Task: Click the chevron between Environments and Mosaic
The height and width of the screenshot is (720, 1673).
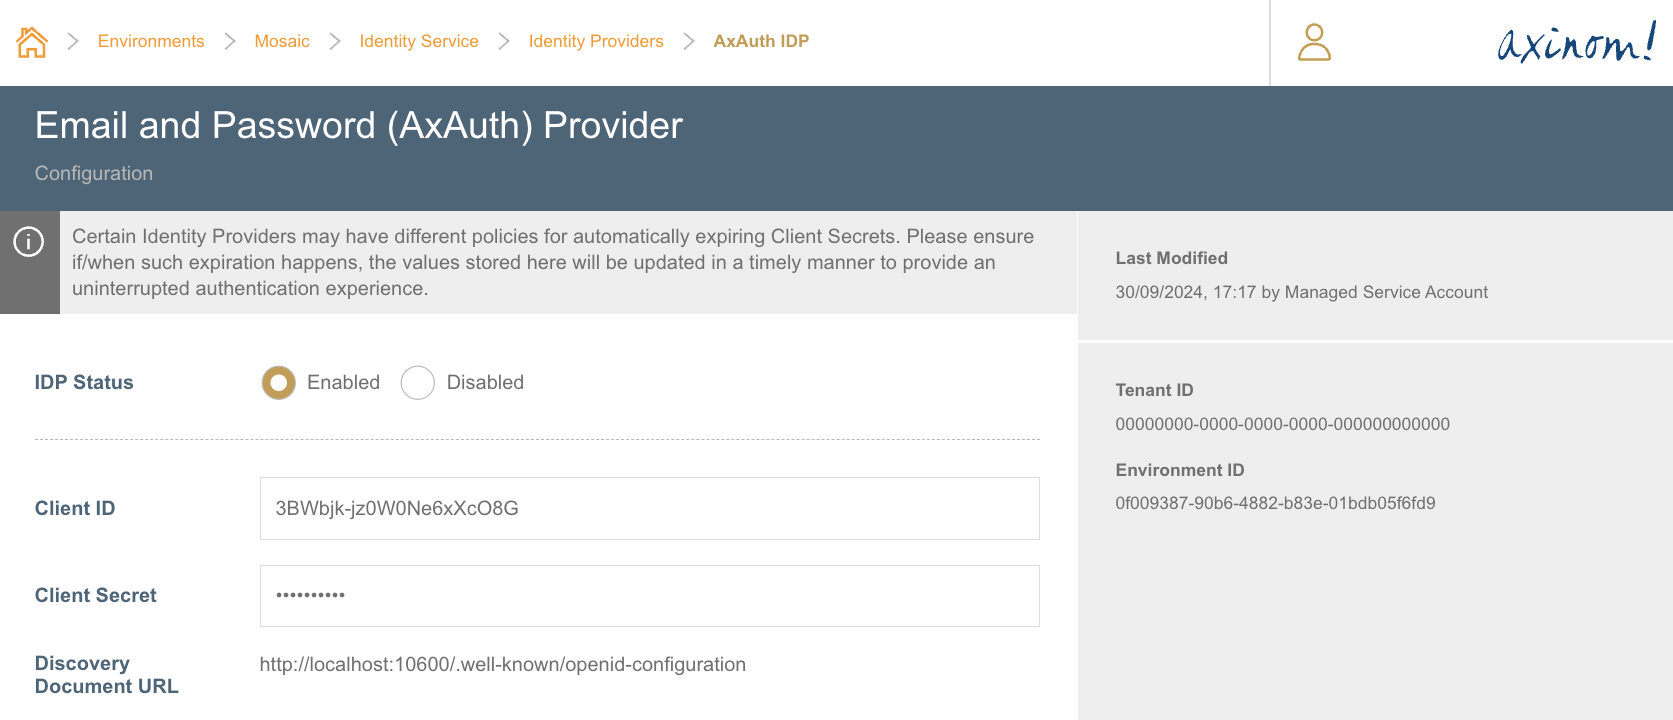Action: (230, 41)
